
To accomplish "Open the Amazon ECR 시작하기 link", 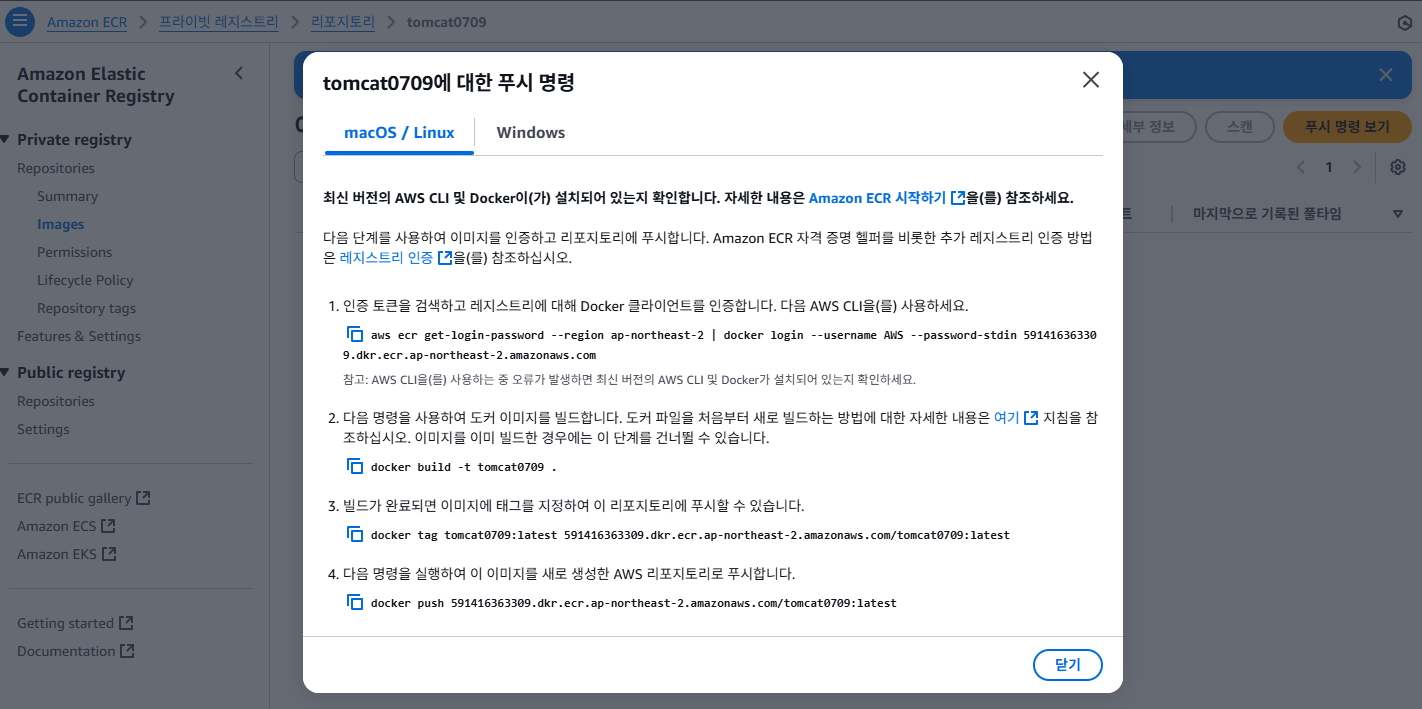I will (886, 198).
